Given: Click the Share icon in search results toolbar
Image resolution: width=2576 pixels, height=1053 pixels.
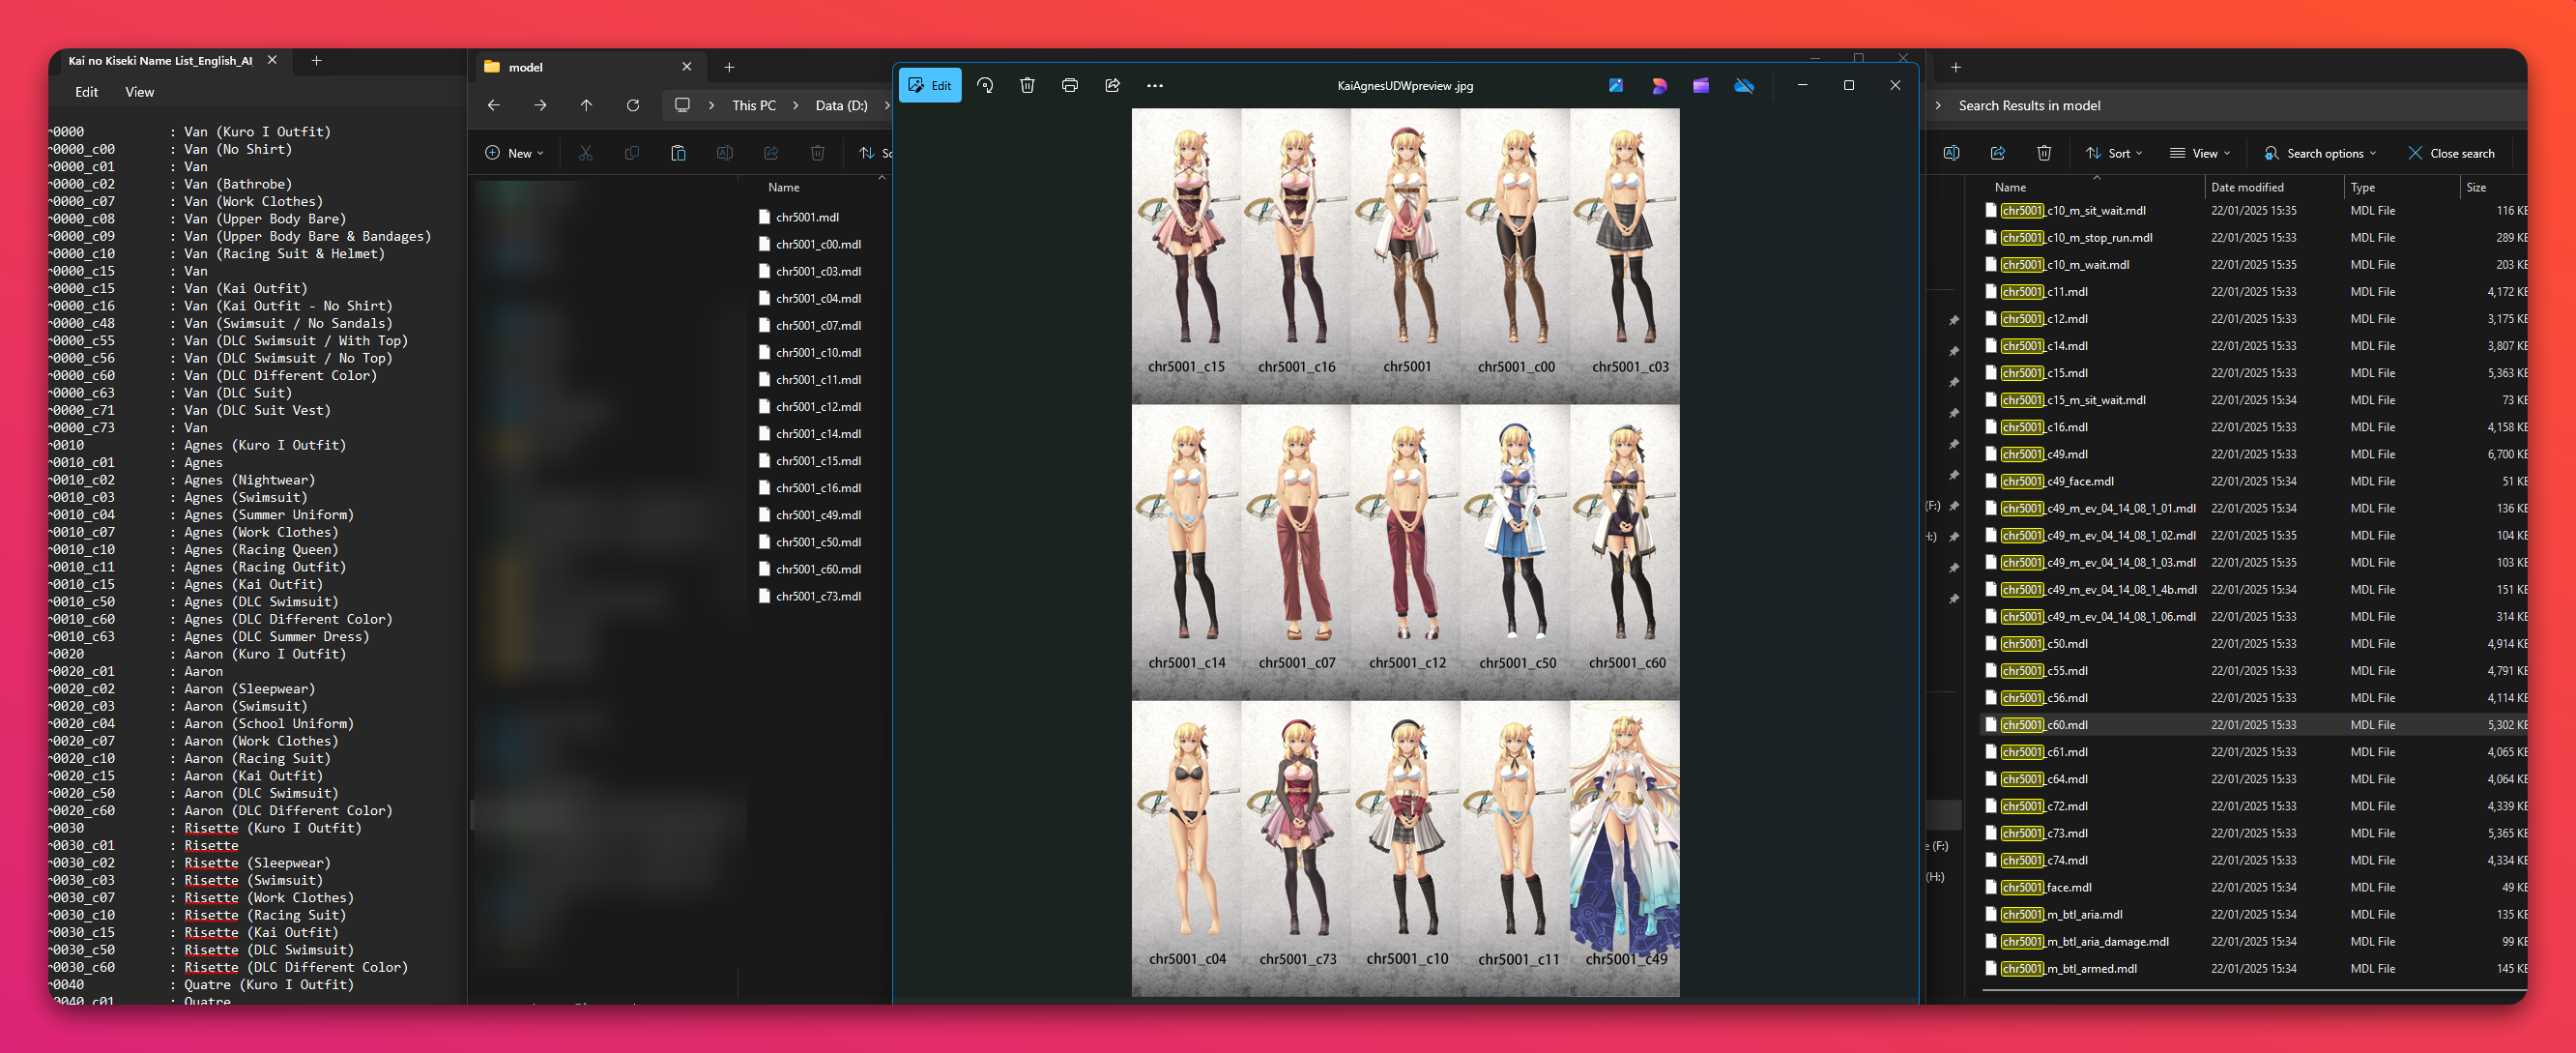Looking at the screenshot, I should pyautogui.click(x=1998, y=153).
